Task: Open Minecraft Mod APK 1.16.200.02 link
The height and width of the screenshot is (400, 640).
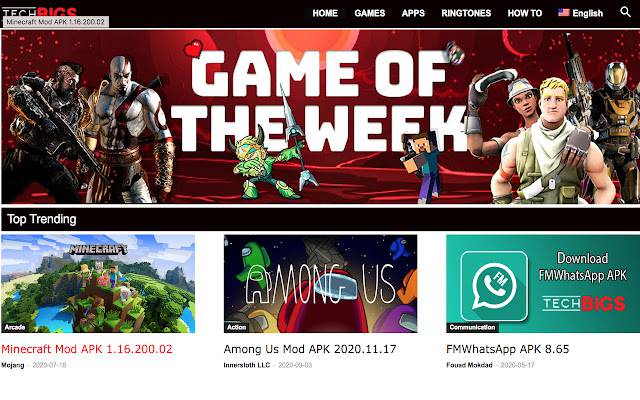Action: click(x=87, y=349)
